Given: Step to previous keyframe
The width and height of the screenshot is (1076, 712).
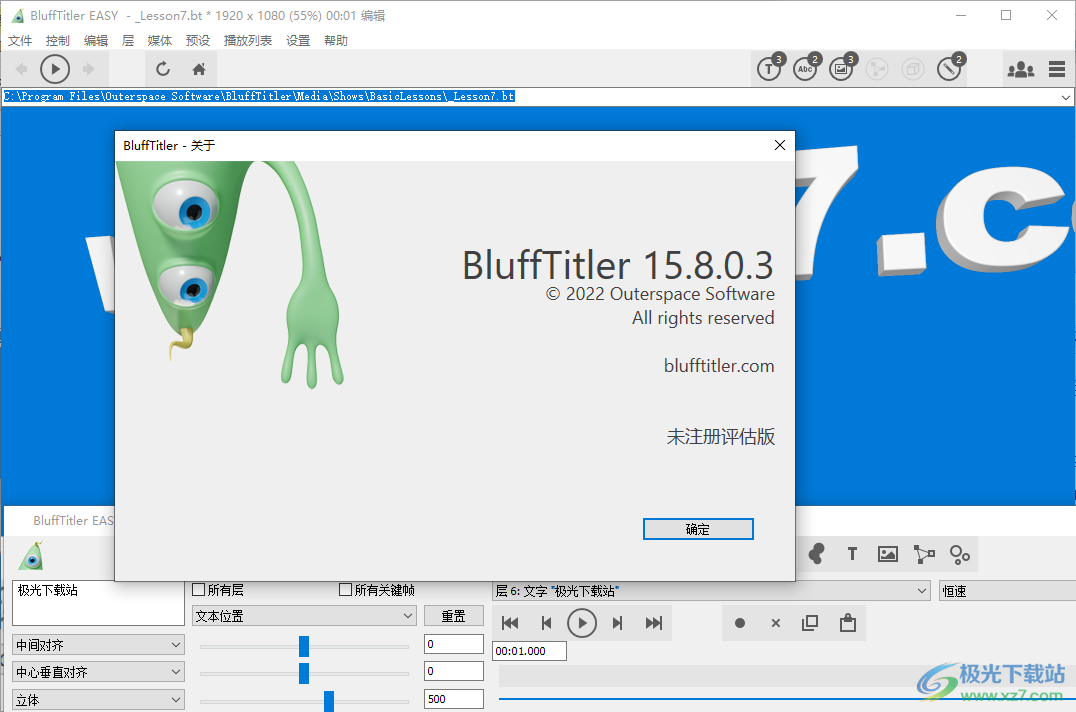Looking at the screenshot, I should click(546, 623).
